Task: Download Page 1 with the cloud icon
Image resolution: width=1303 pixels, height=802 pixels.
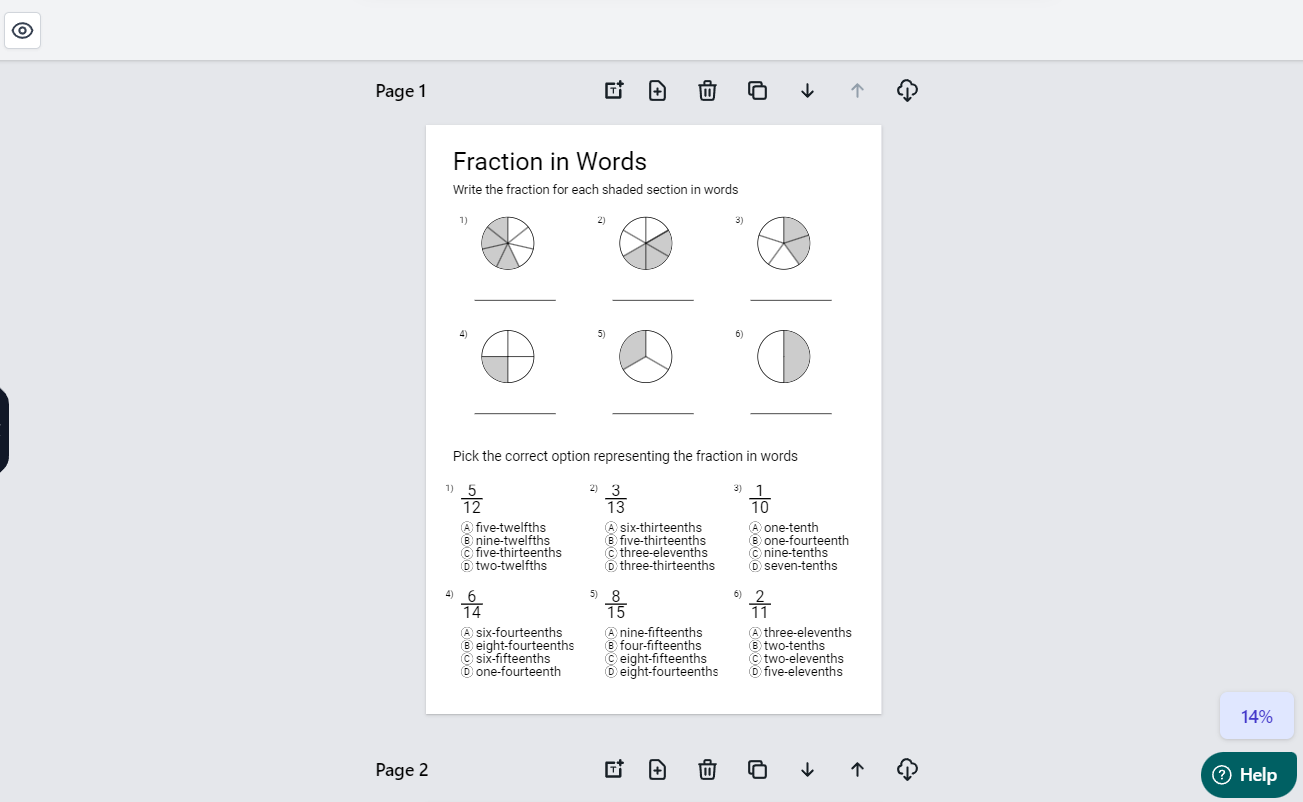Action: [x=907, y=90]
